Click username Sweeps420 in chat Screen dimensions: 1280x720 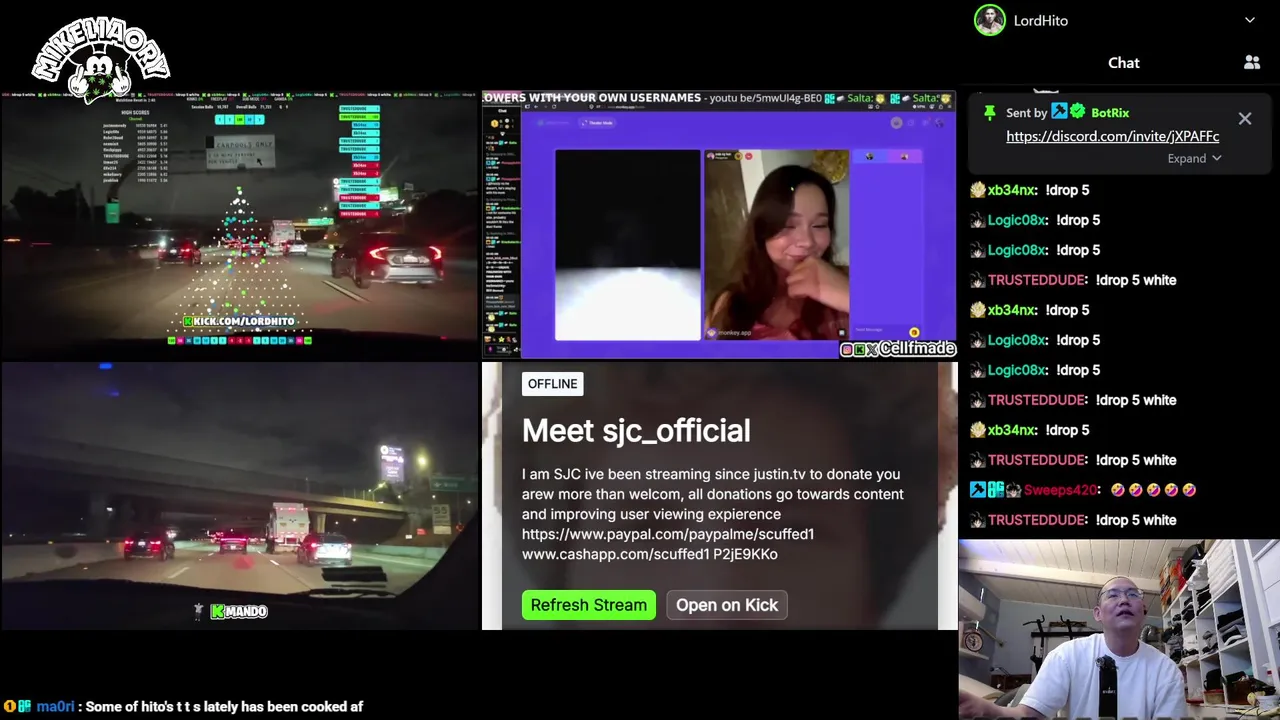pyautogui.click(x=1060, y=490)
